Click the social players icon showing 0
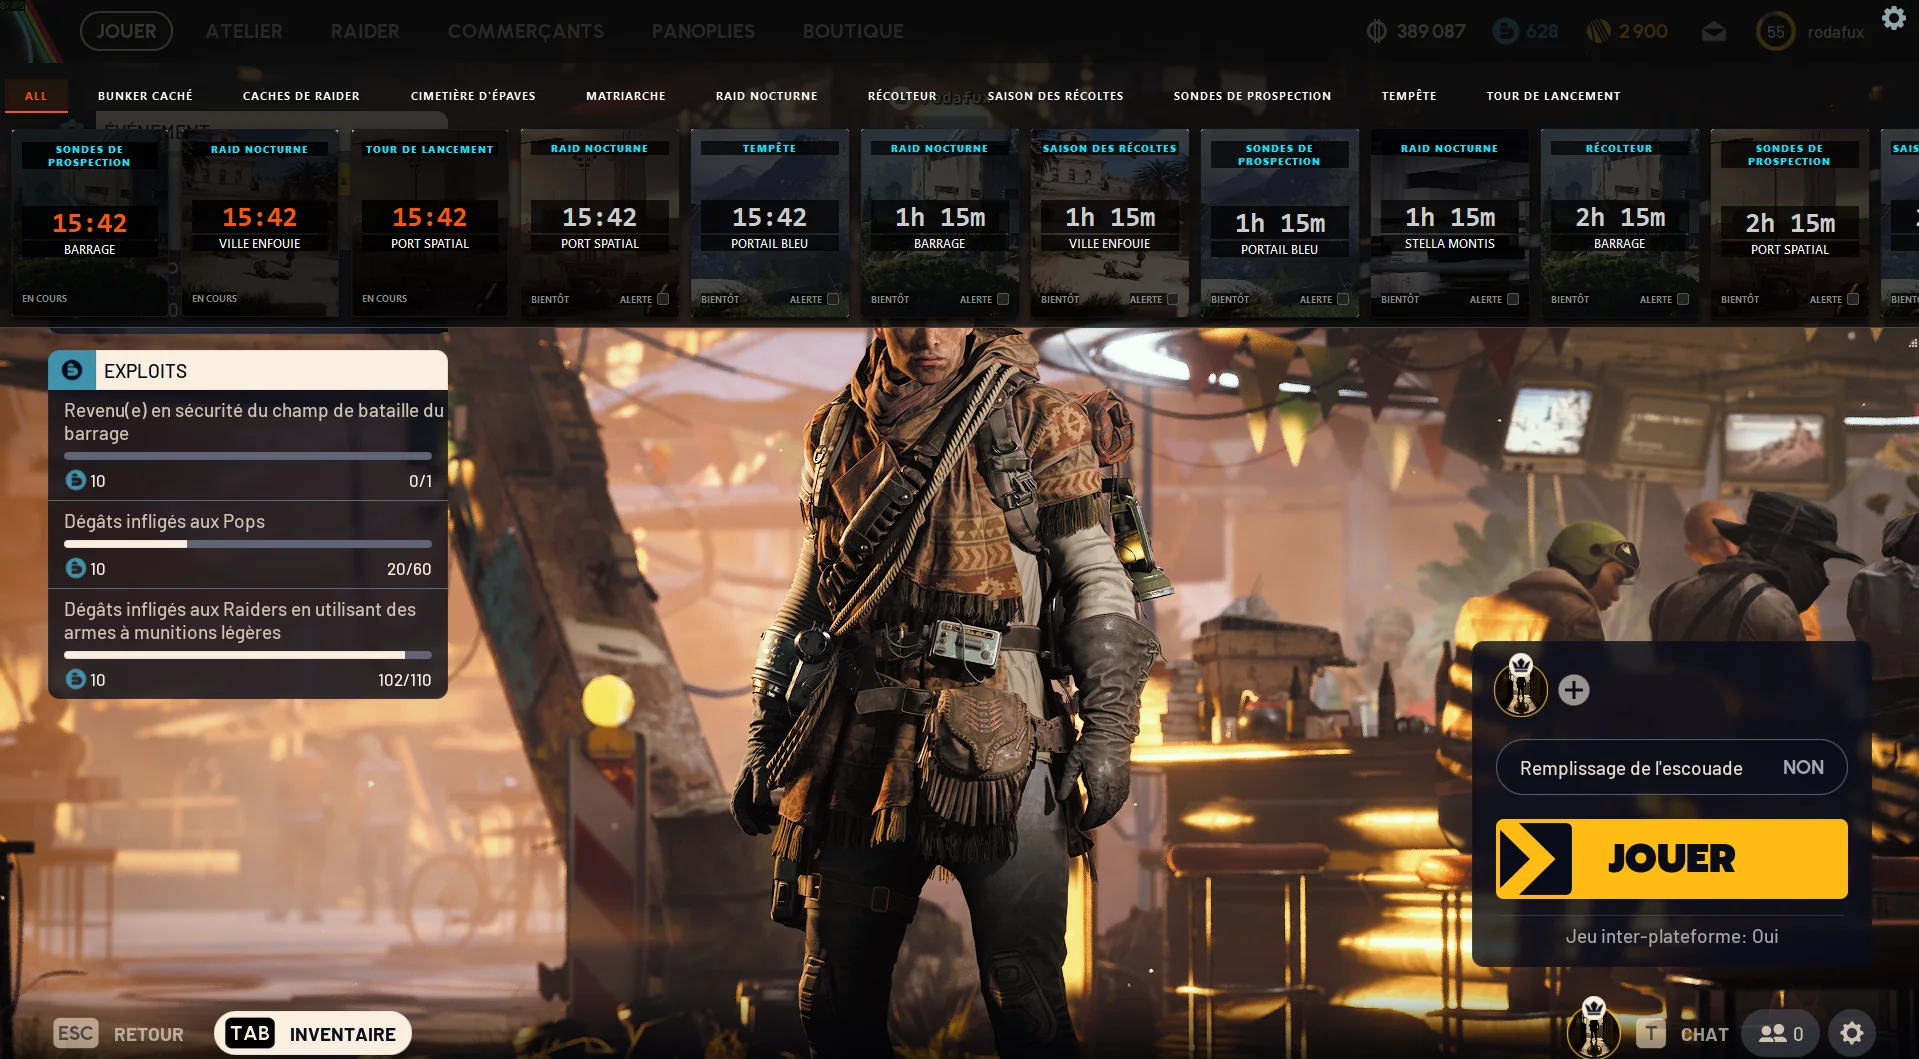The width and height of the screenshot is (1919, 1059). [1779, 1033]
